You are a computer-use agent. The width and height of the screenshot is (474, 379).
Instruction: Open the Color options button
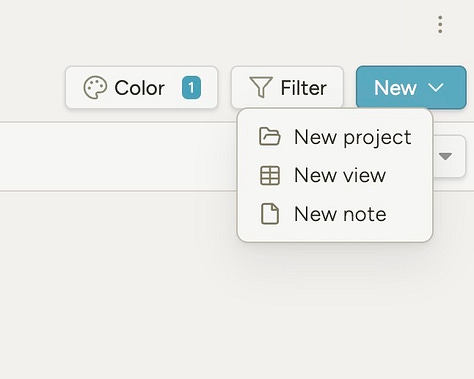pyautogui.click(x=142, y=87)
